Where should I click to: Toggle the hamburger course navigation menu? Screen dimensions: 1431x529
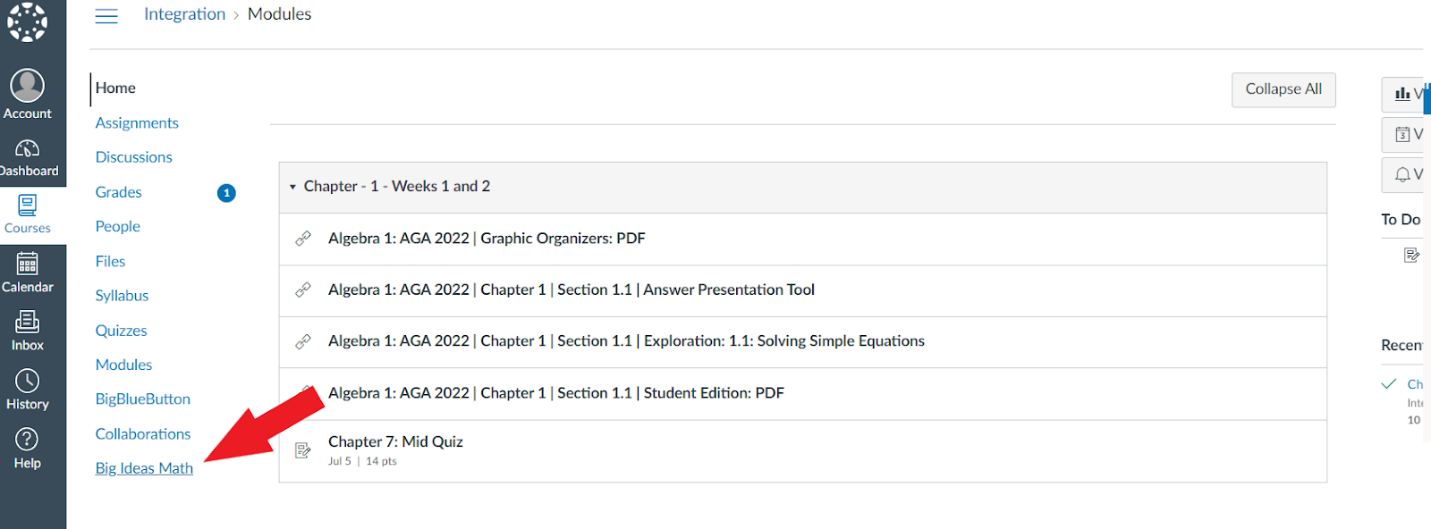106,16
